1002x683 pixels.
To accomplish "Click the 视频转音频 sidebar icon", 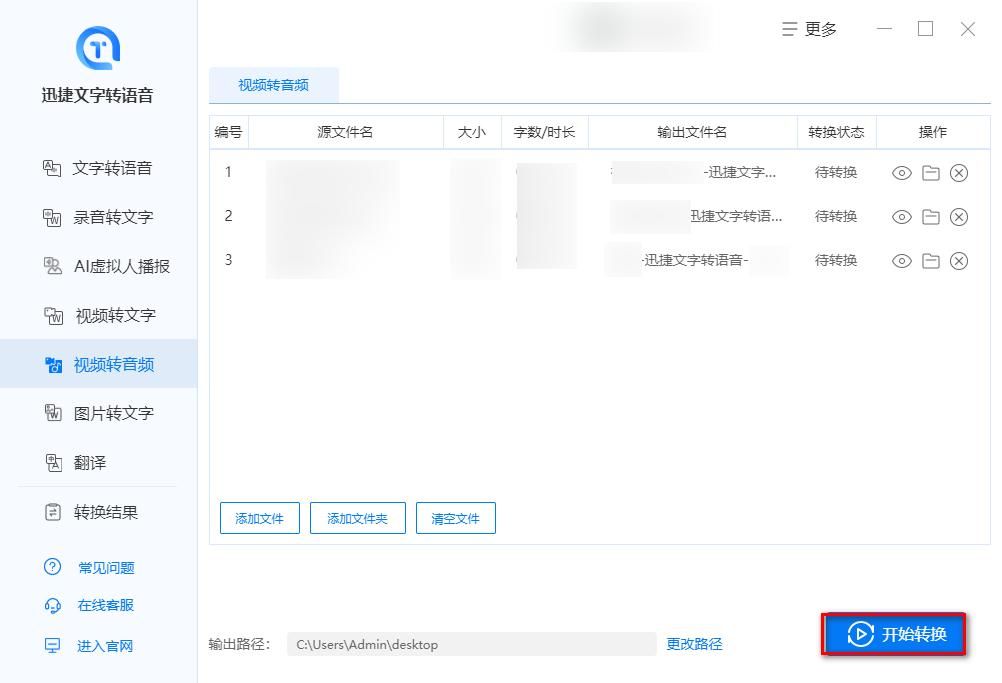I will point(53,365).
